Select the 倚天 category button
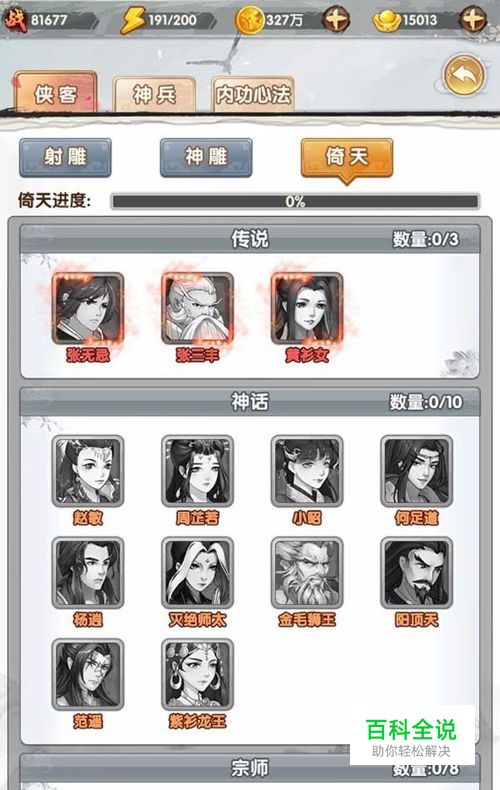Viewport: 500px width, 790px height. pos(347,159)
